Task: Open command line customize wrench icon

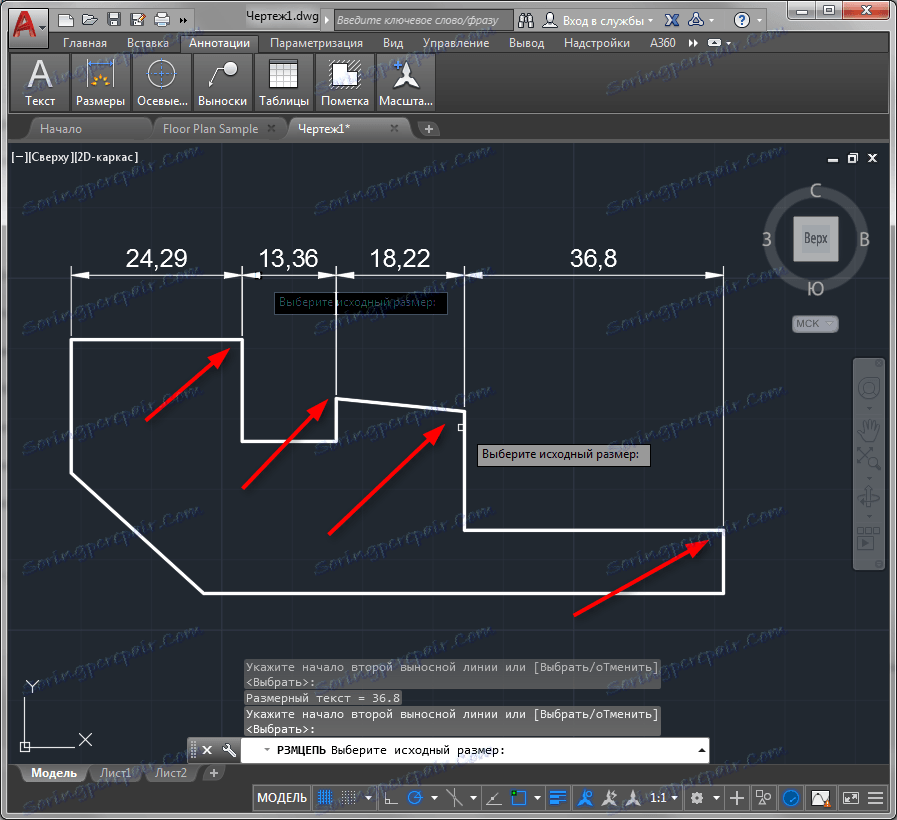Action: 229,750
